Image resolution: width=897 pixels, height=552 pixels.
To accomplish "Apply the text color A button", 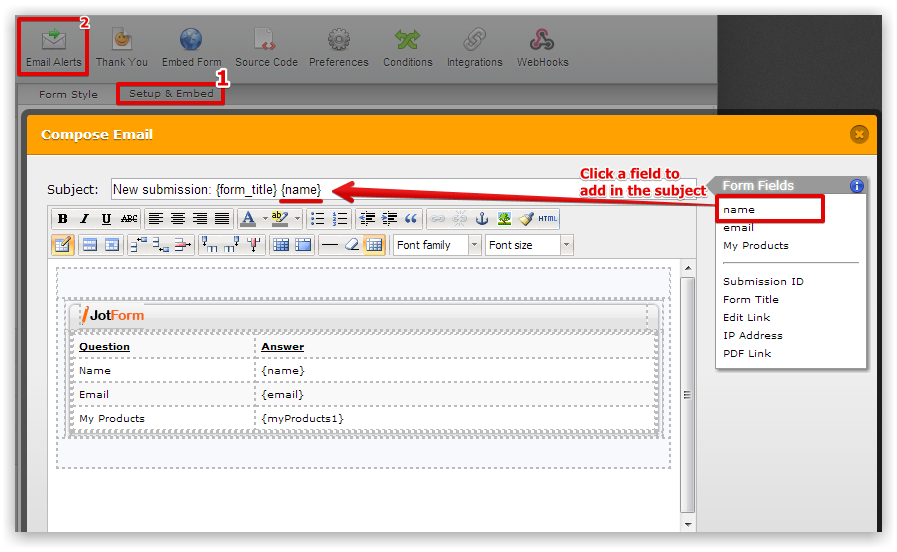I will 248,219.
